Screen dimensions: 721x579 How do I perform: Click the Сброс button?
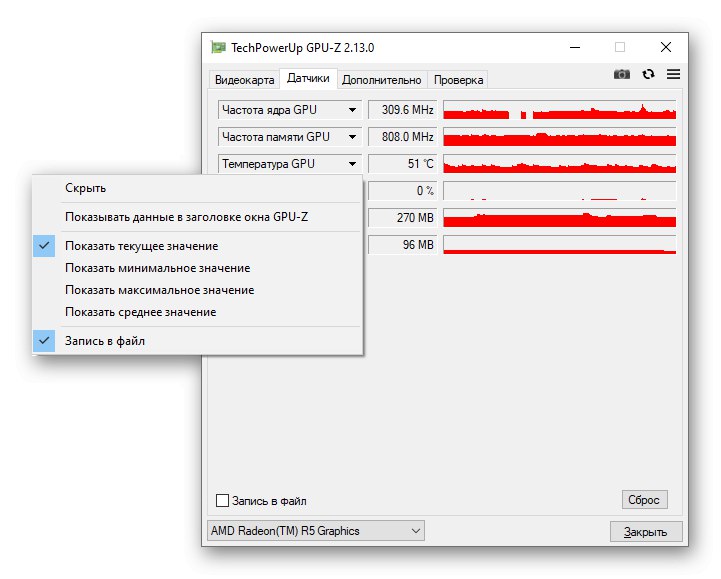point(644,500)
